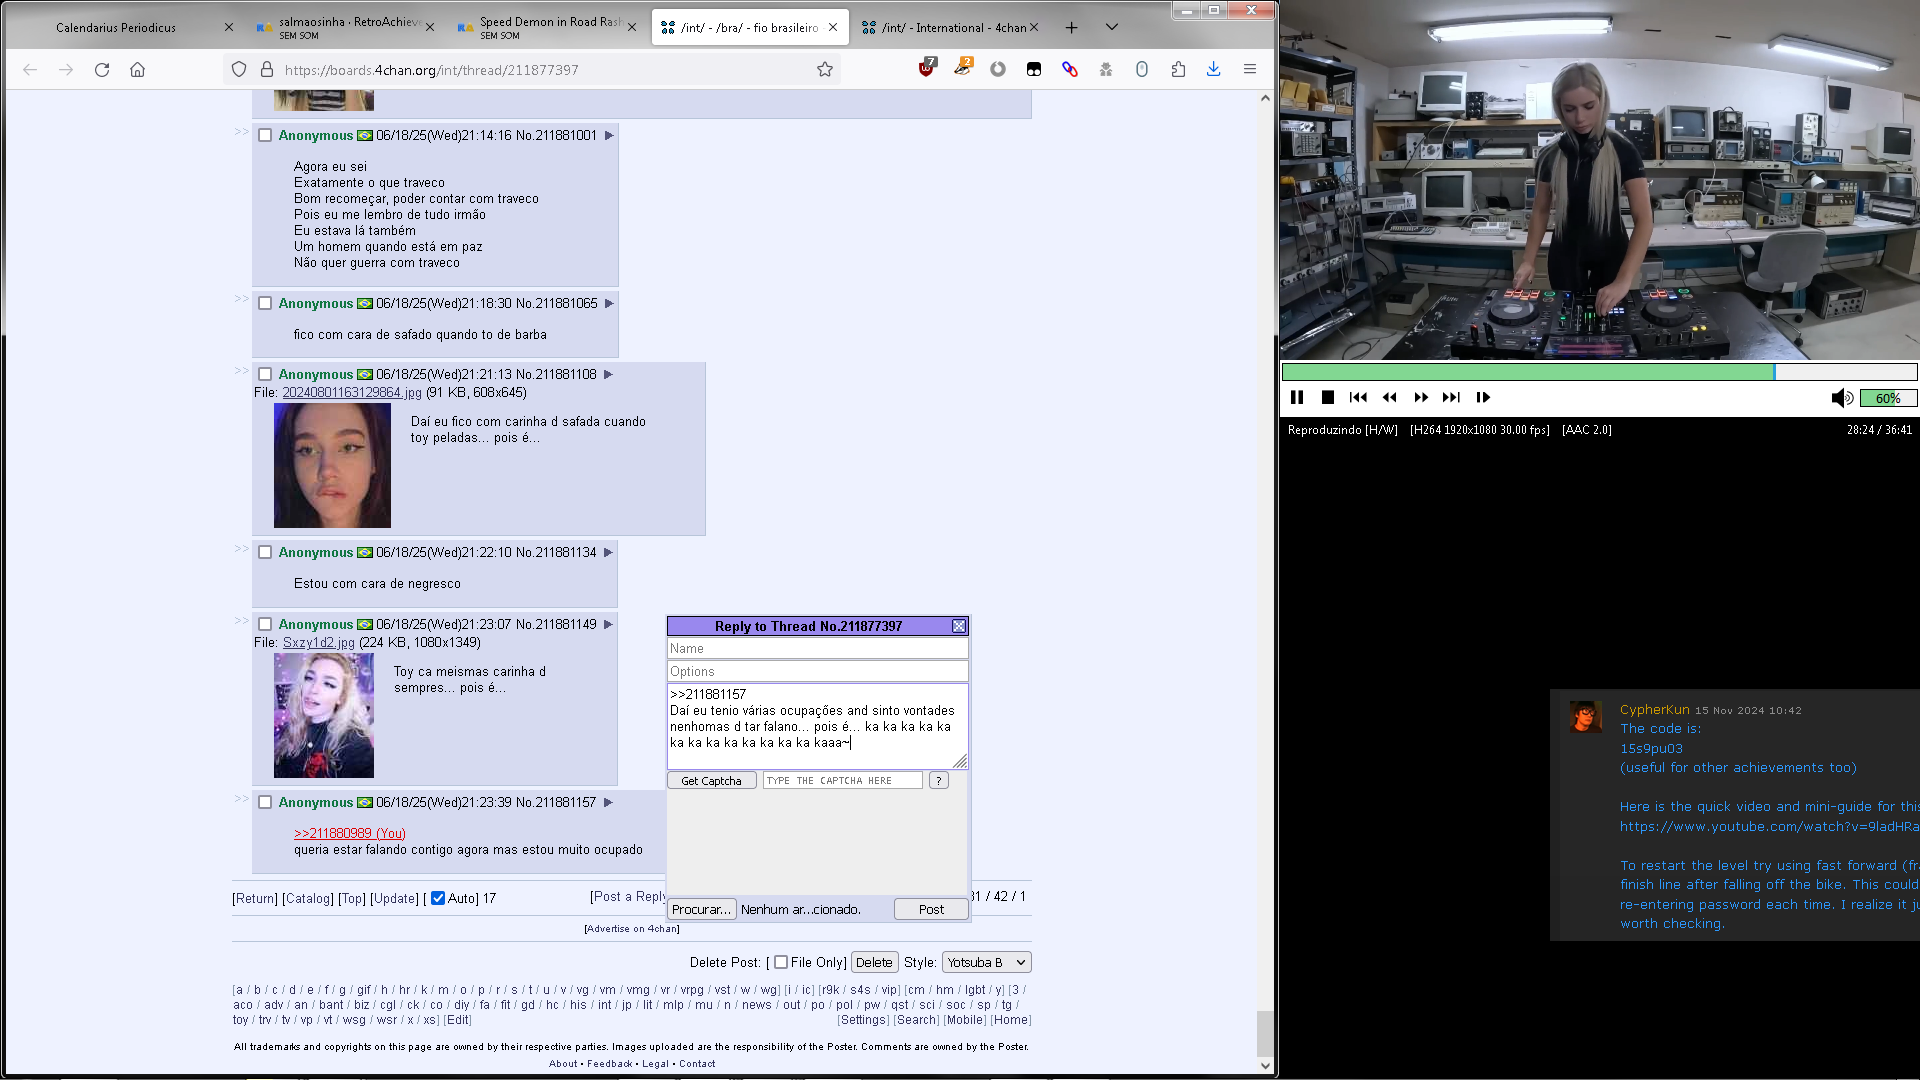Open captcha help question mark button
The image size is (1920, 1080).
coord(938,781)
